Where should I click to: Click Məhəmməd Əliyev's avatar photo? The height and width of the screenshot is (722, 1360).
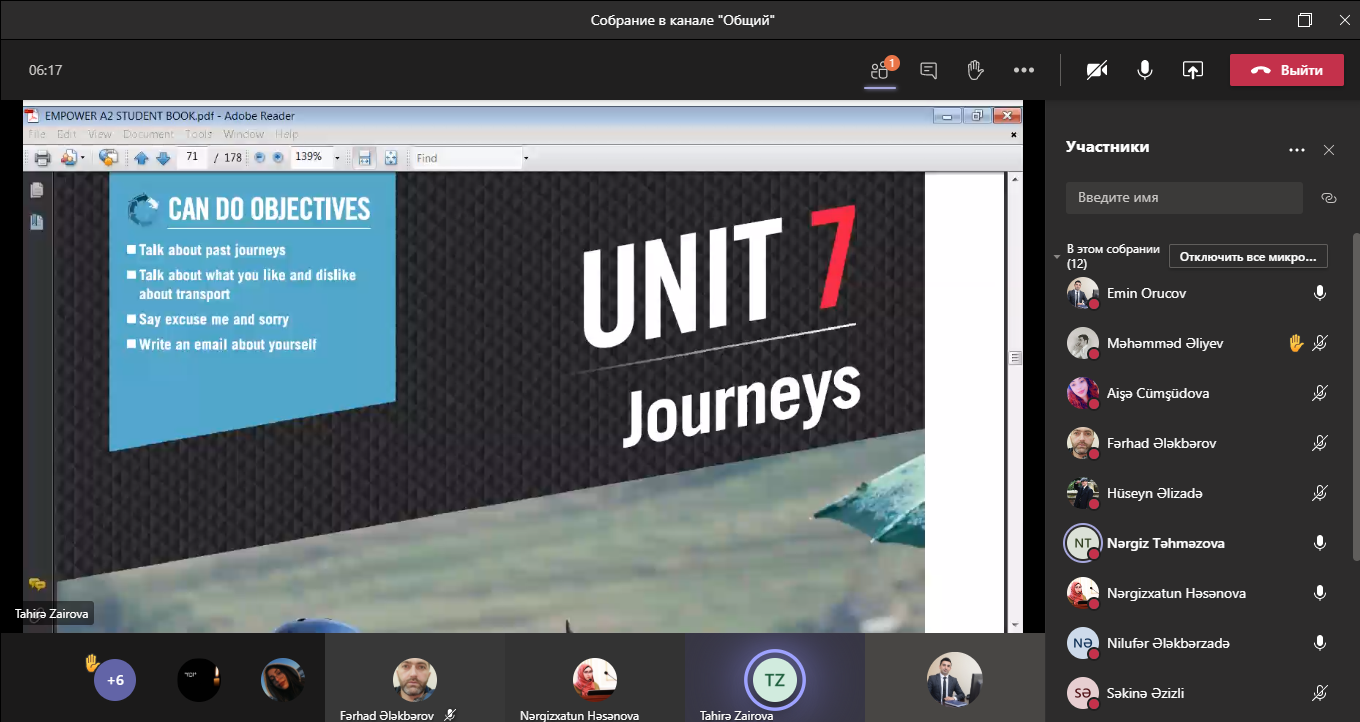[x=1082, y=343]
